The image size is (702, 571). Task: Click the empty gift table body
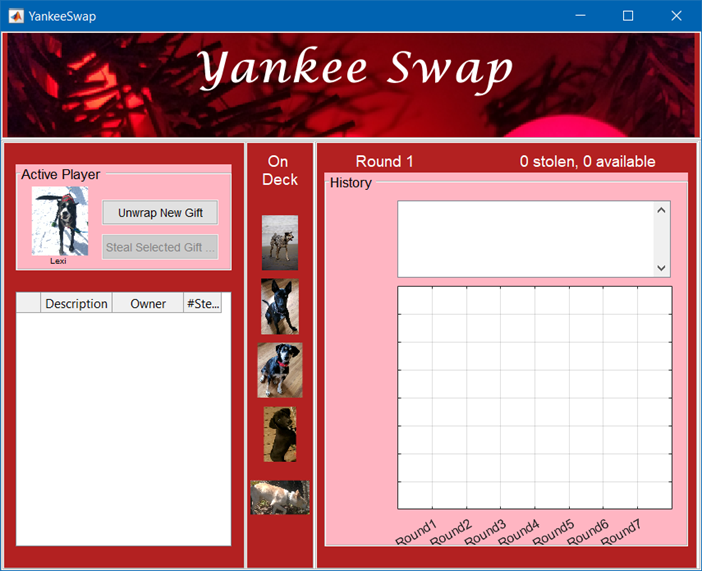click(x=123, y=430)
